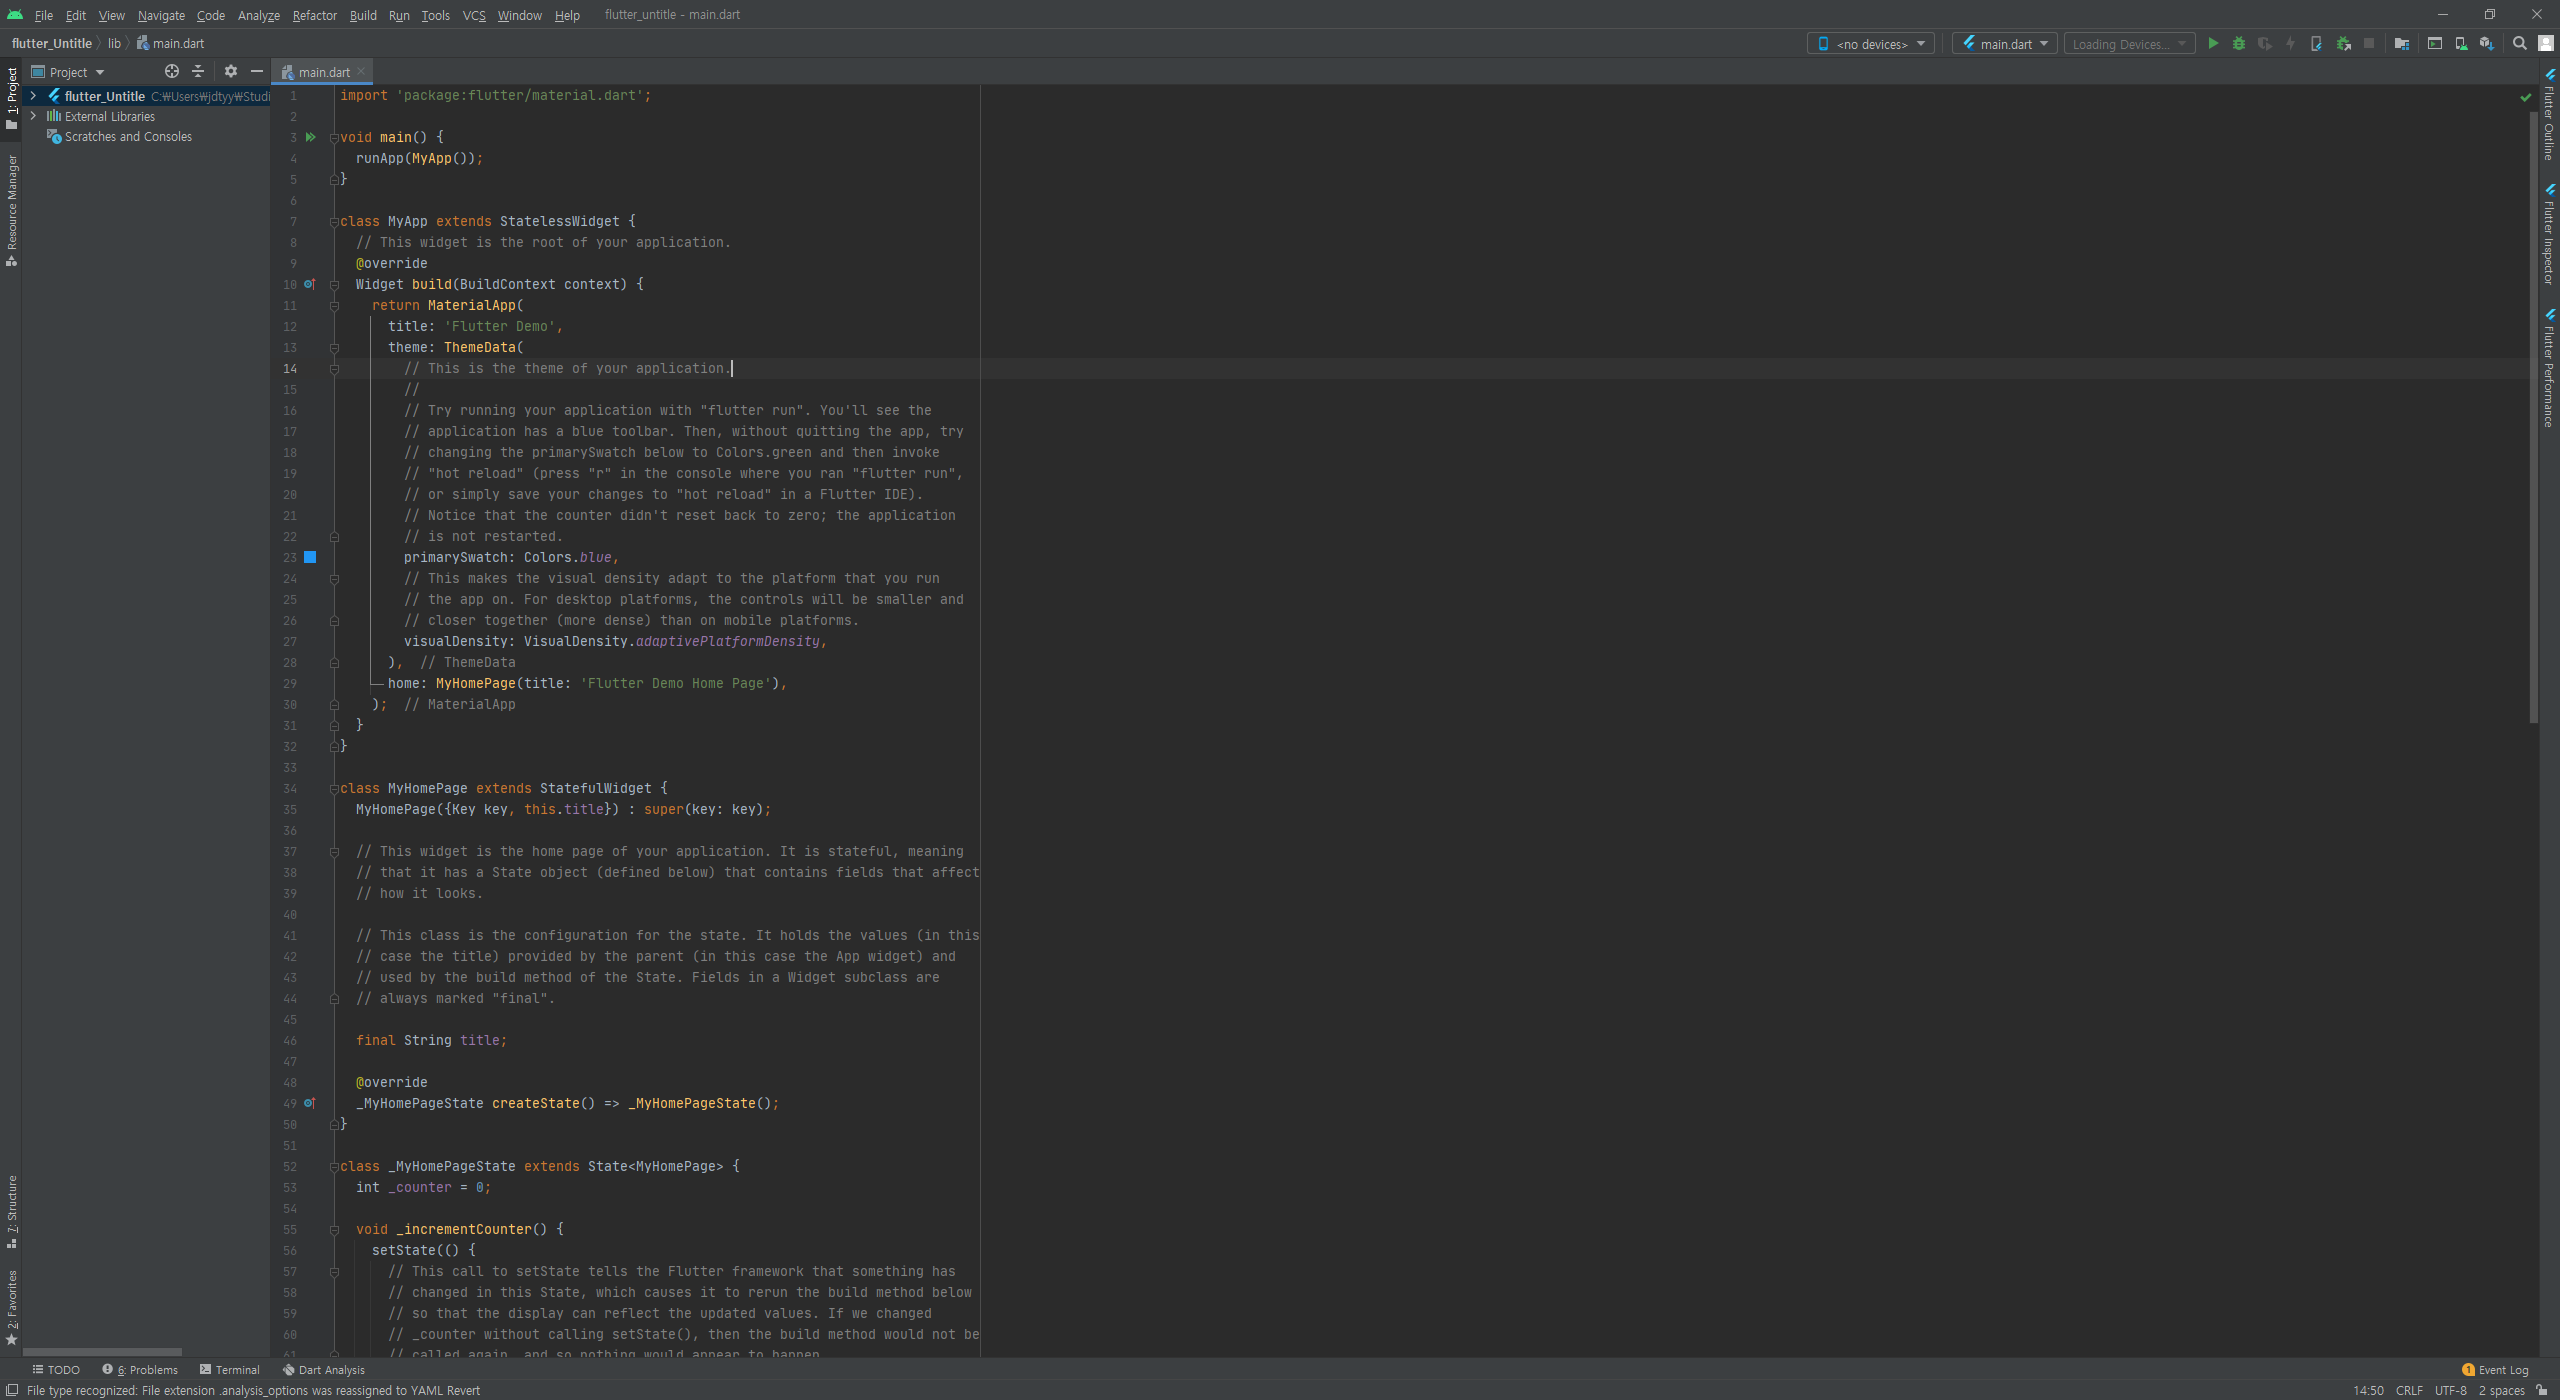Toggle the bottom-left tool window stripe button
2560x1400 pixels.
[x=12, y=1390]
